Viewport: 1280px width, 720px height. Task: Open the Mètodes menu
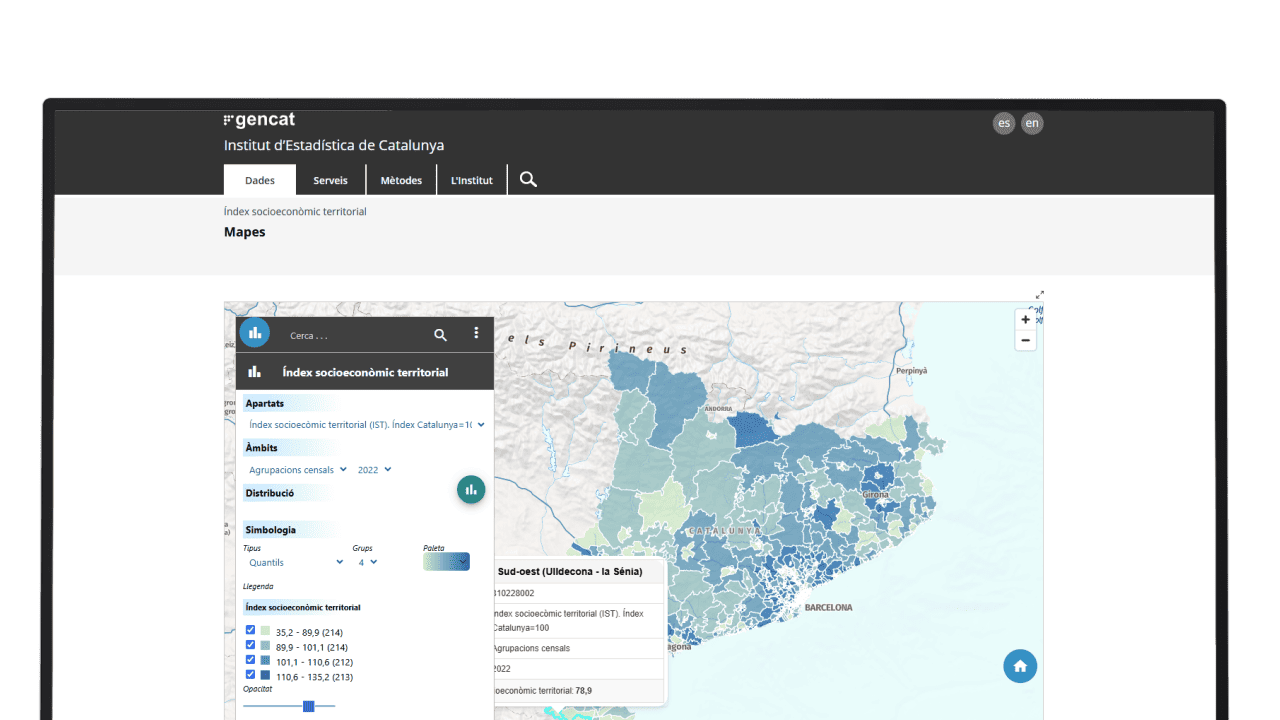tap(401, 180)
